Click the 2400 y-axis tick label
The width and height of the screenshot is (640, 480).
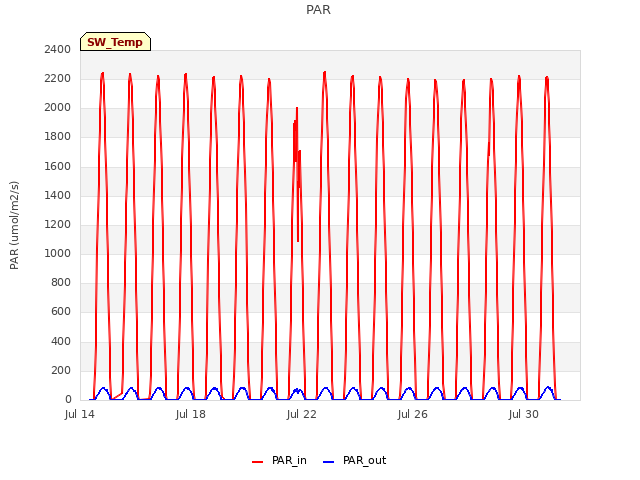click(x=58, y=49)
